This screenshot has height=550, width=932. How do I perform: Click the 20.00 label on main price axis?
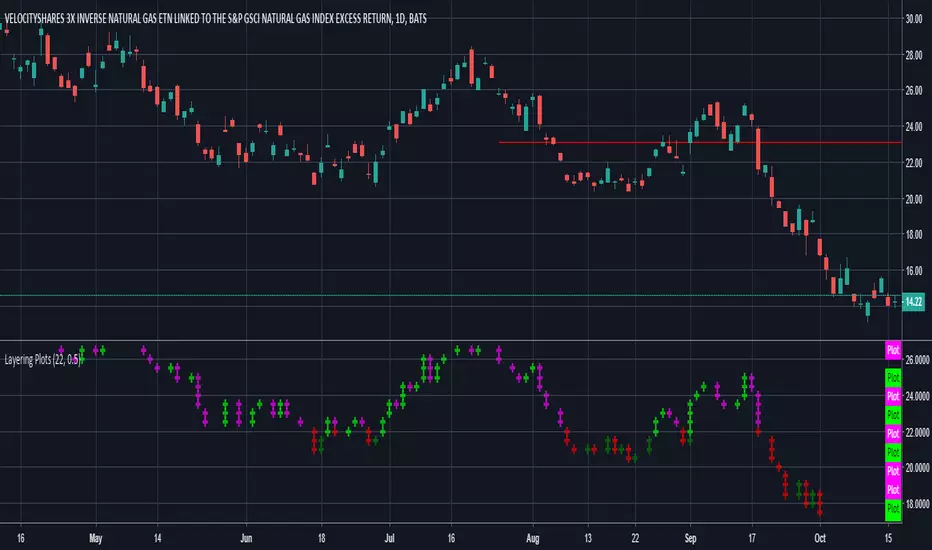click(913, 199)
